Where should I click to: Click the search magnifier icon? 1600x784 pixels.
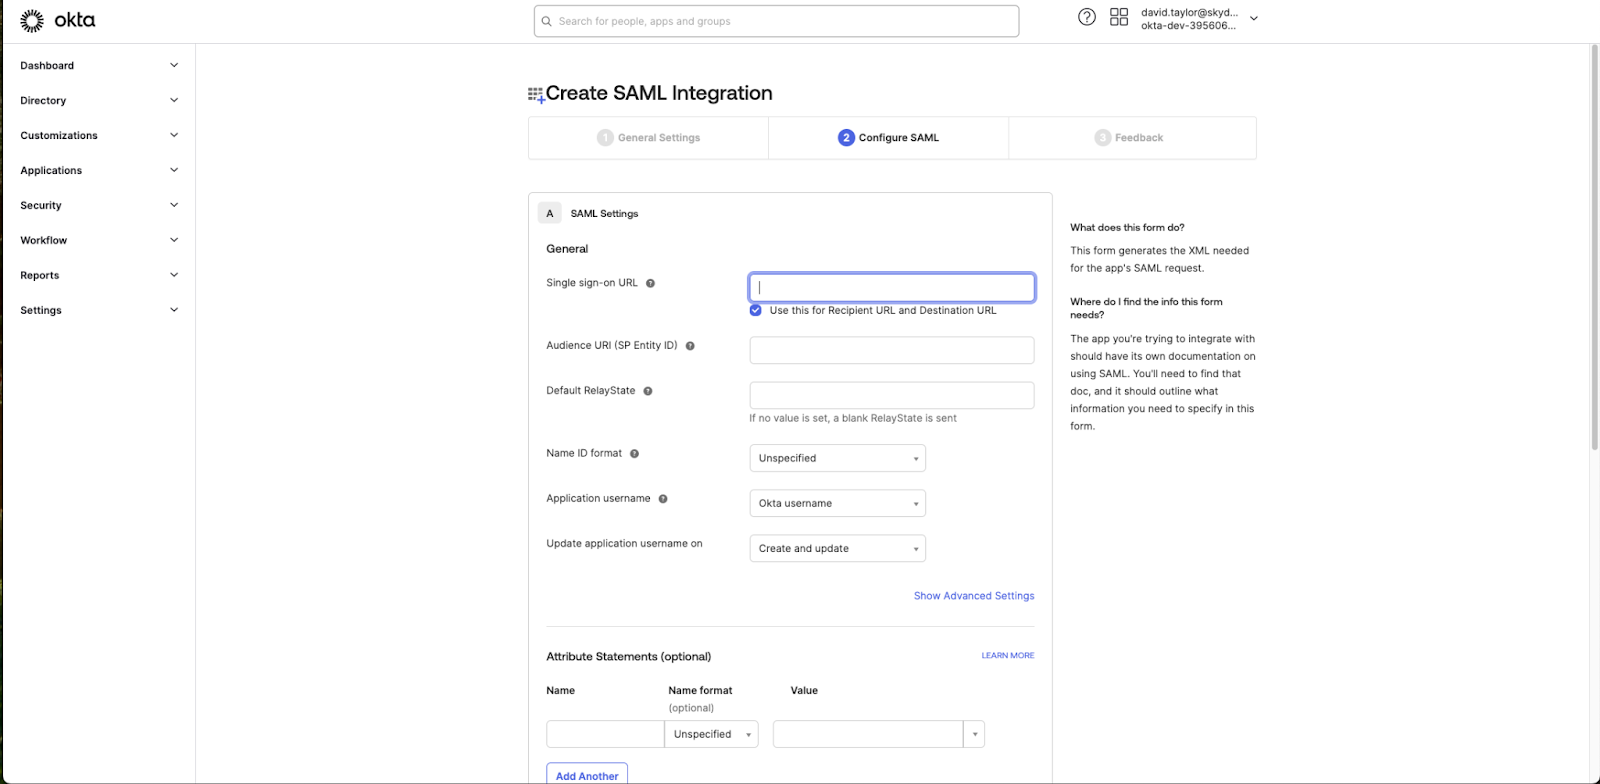pyautogui.click(x=547, y=21)
